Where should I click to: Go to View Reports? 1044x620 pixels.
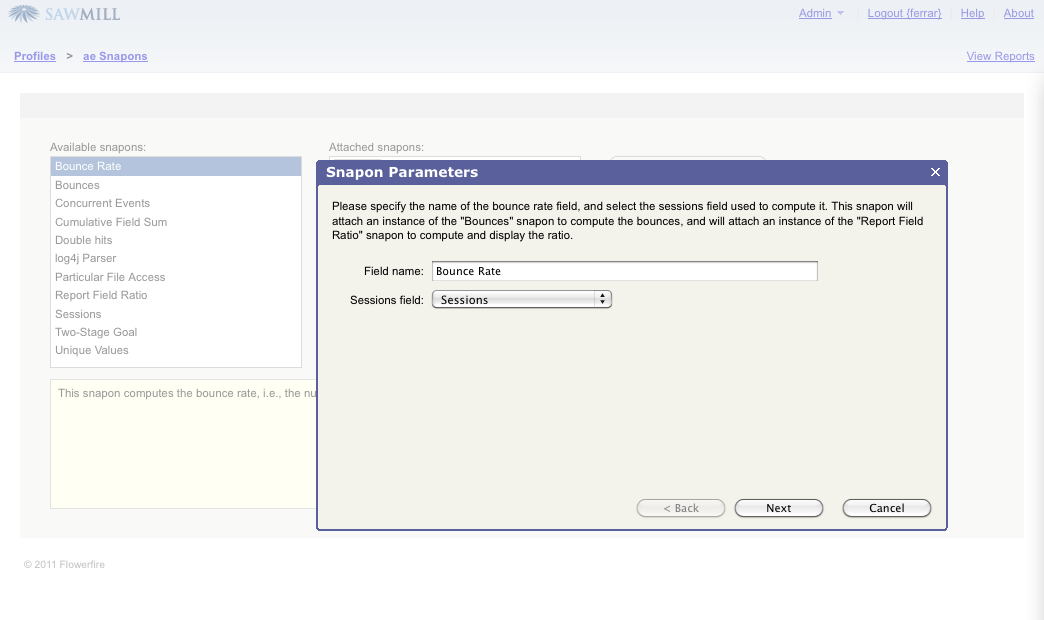pyautogui.click(x=1000, y=56)
